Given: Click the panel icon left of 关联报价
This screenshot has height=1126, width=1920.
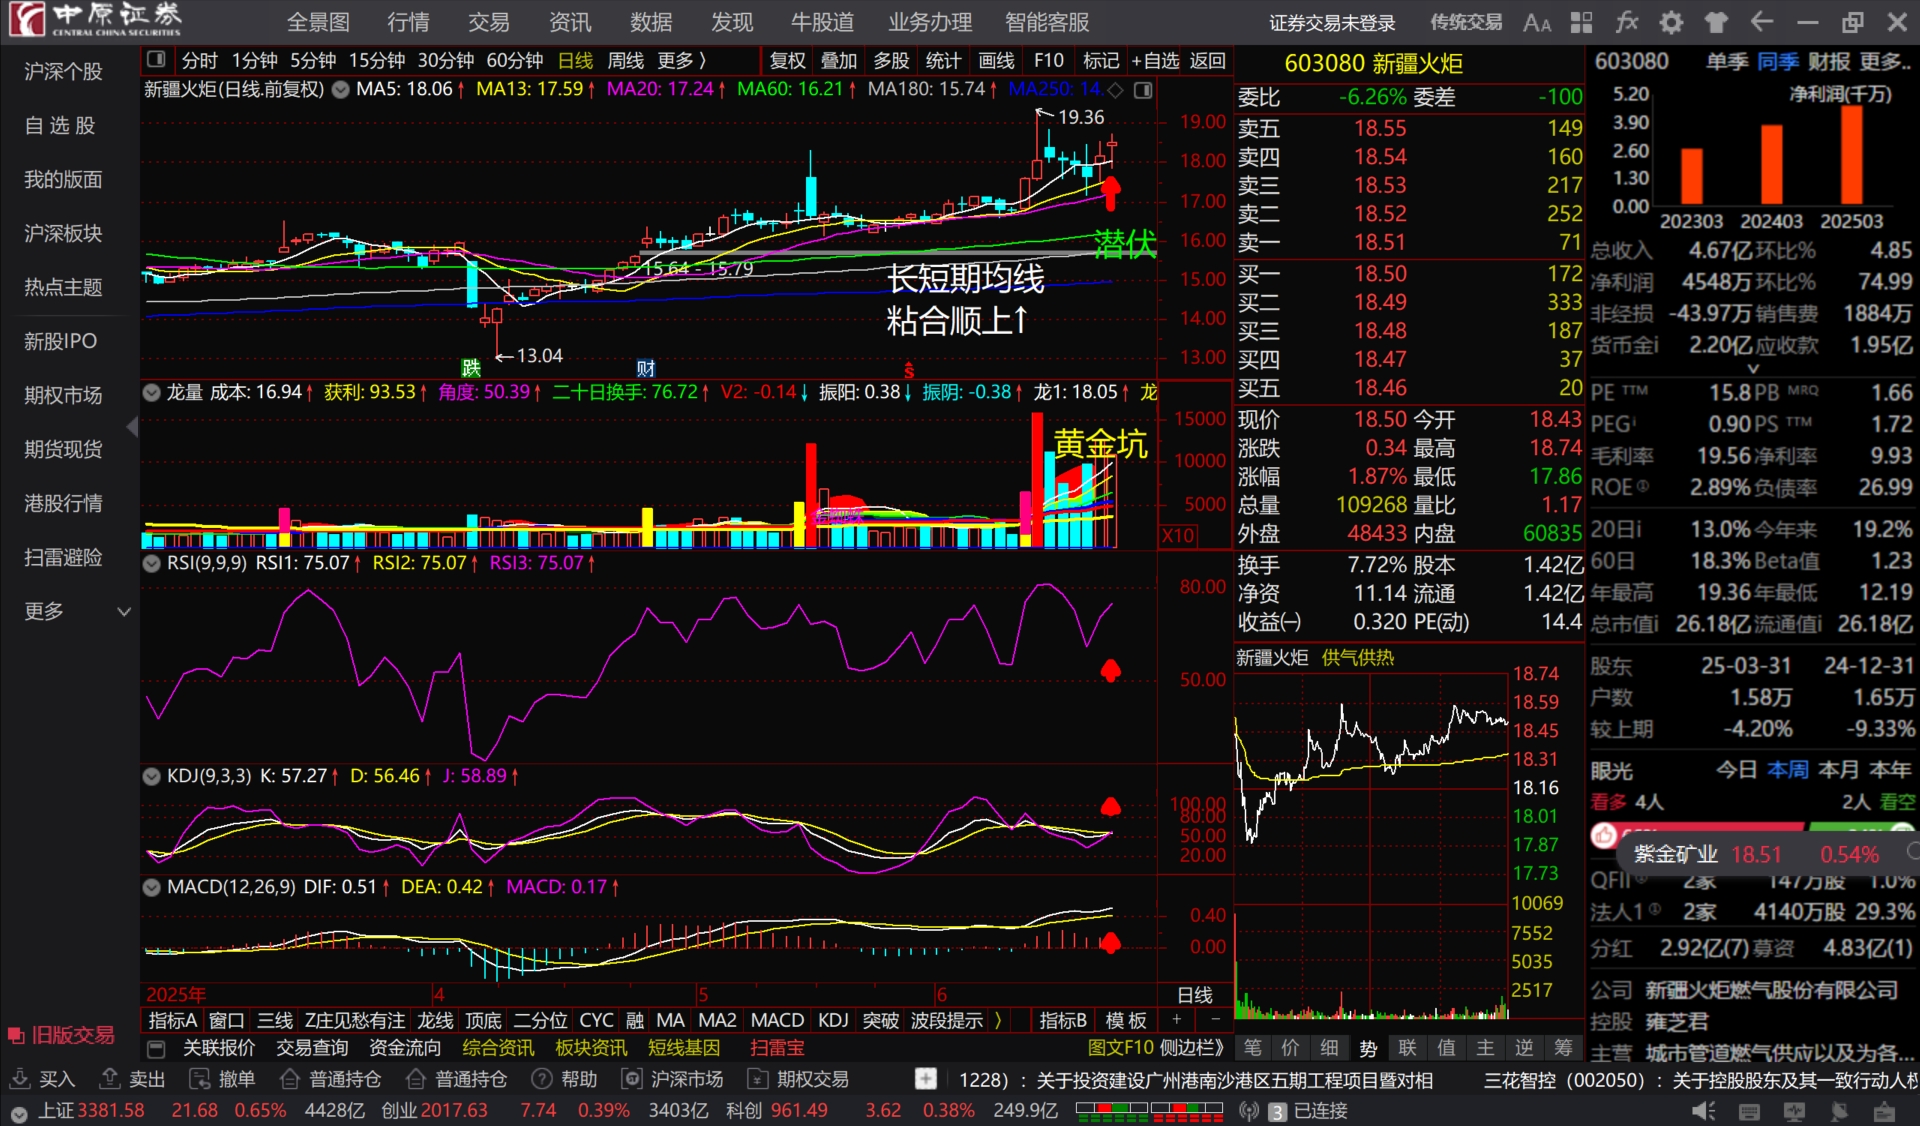Looking at the screenshot, I should (156, 1048).
